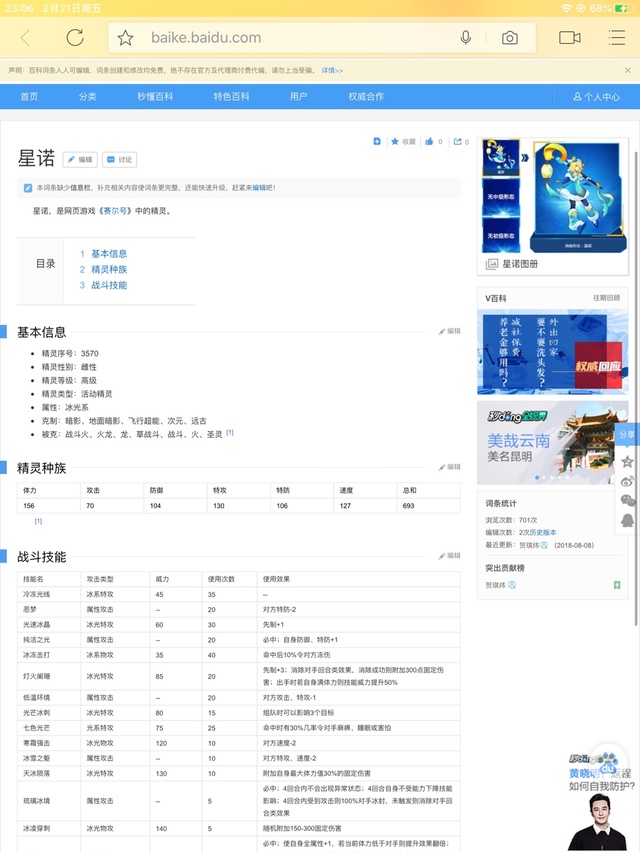Tap the browser back arrow
The width and height of the screenshot is (640, 853).
25,38
